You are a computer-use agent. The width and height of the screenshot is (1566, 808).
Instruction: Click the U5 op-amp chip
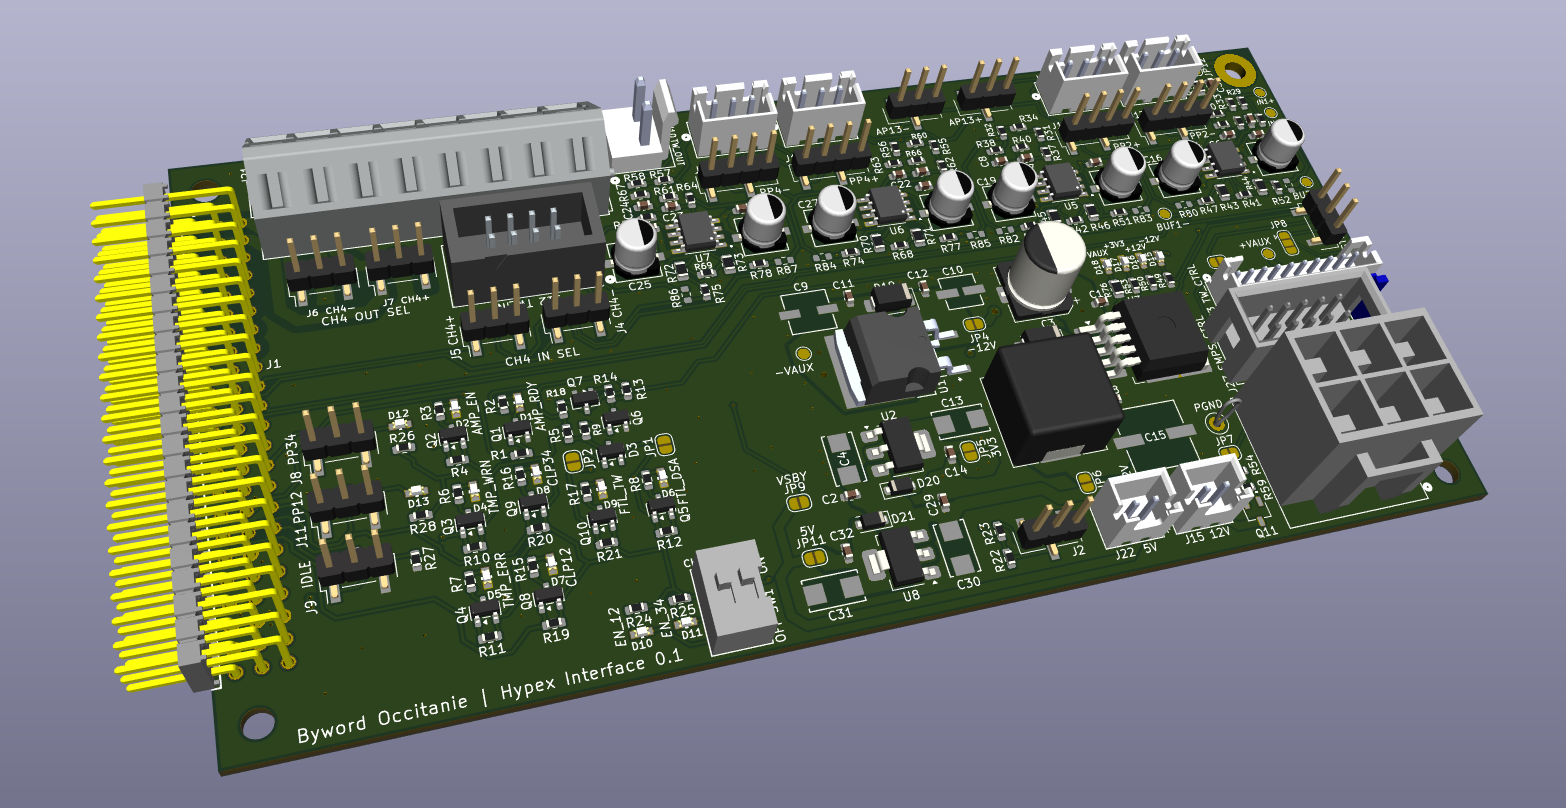(x=1063, y=179)
